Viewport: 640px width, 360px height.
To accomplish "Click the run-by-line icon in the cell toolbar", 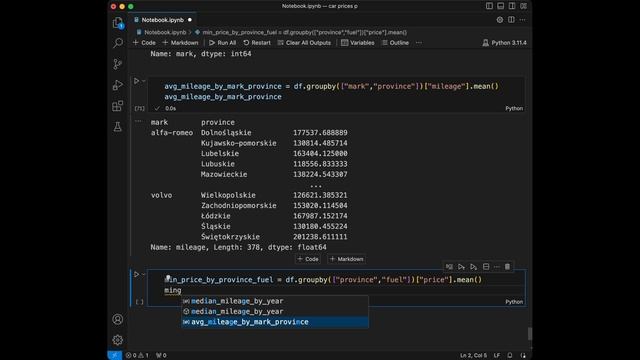I will point(449,267).
